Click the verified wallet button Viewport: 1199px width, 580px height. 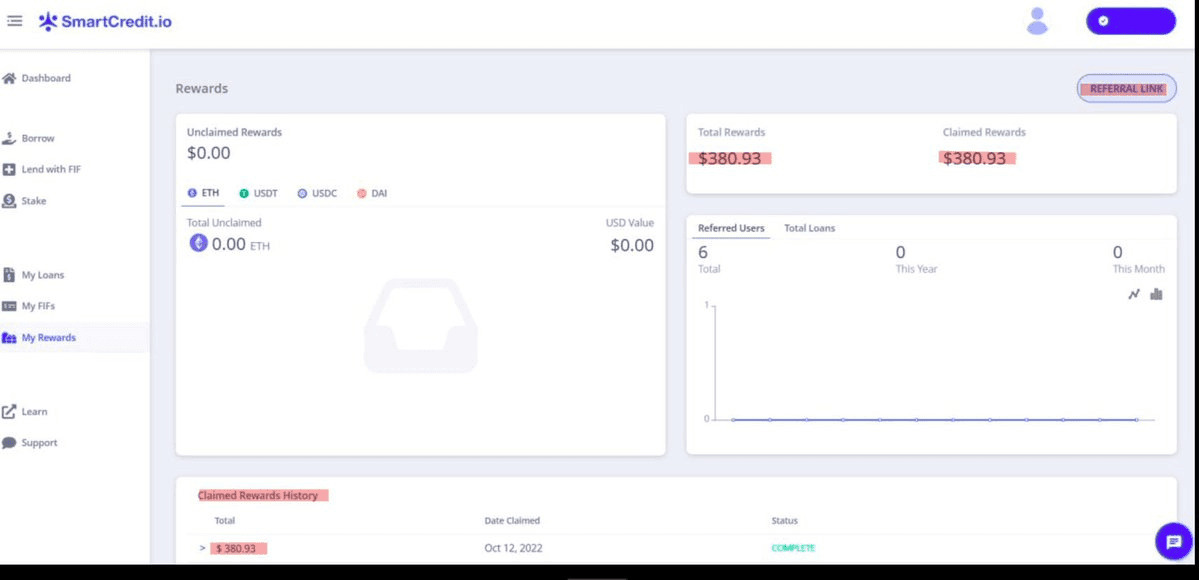(1130, 21)
